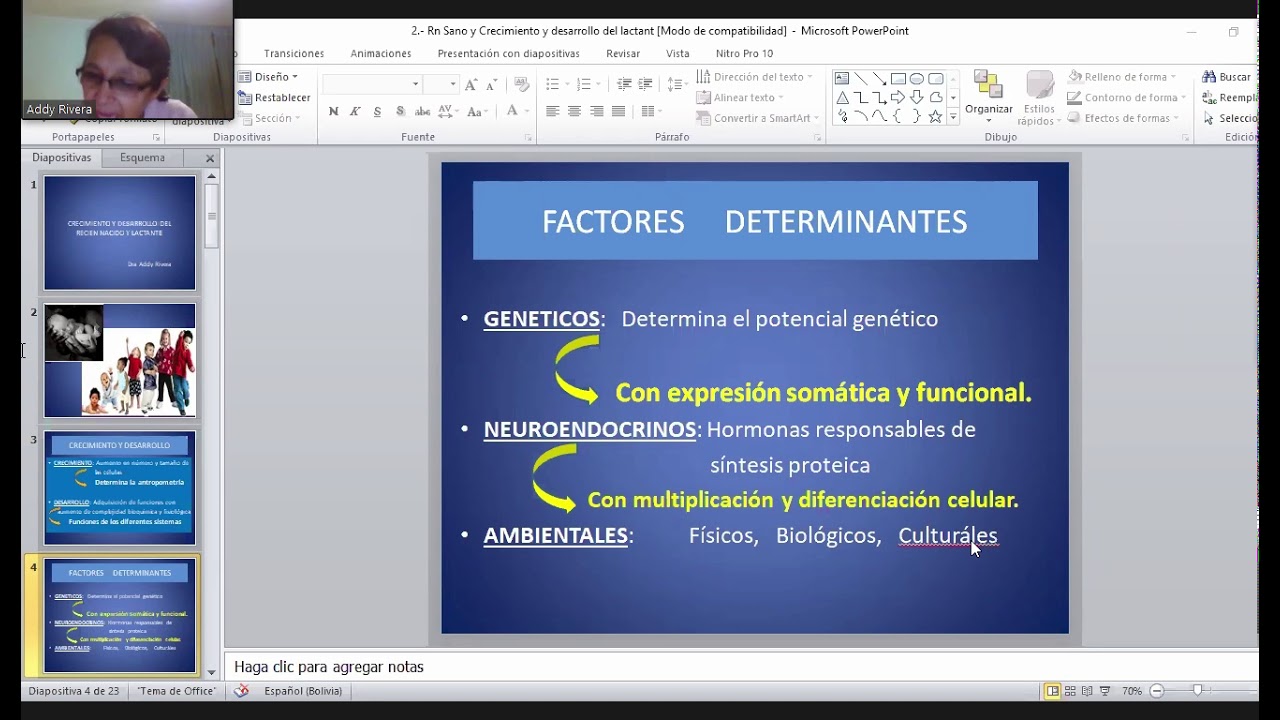The image size is (1280, 720).
Task: Switch to Esquema outline tab
Action: [142, 157]
